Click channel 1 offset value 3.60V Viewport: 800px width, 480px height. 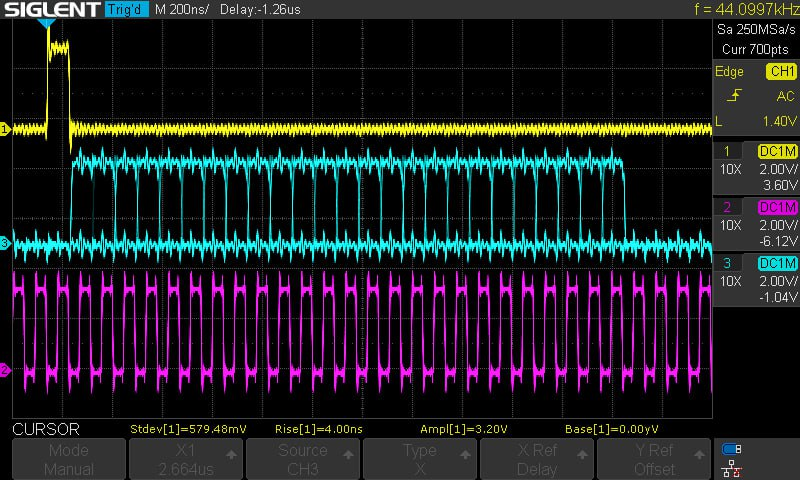coord(780,185)
